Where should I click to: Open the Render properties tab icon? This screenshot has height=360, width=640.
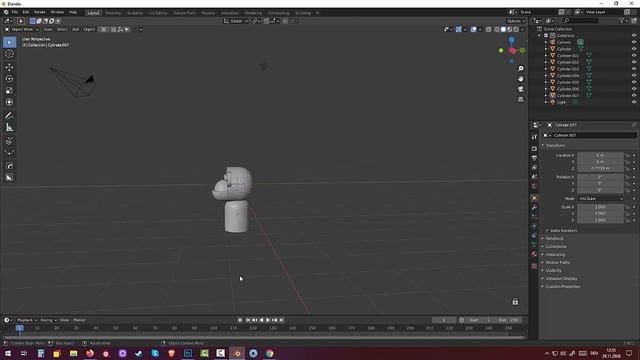[x=534, y=149]
